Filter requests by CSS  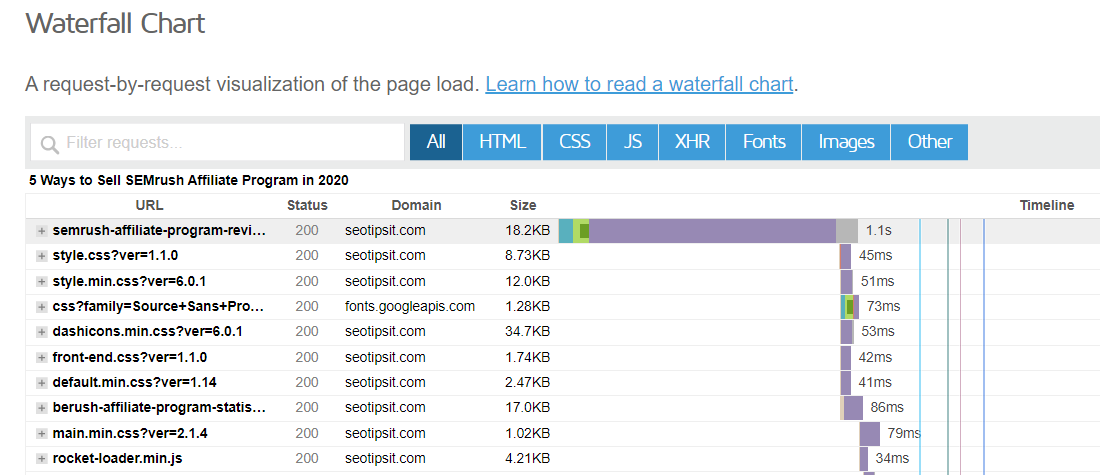(575, 142)
